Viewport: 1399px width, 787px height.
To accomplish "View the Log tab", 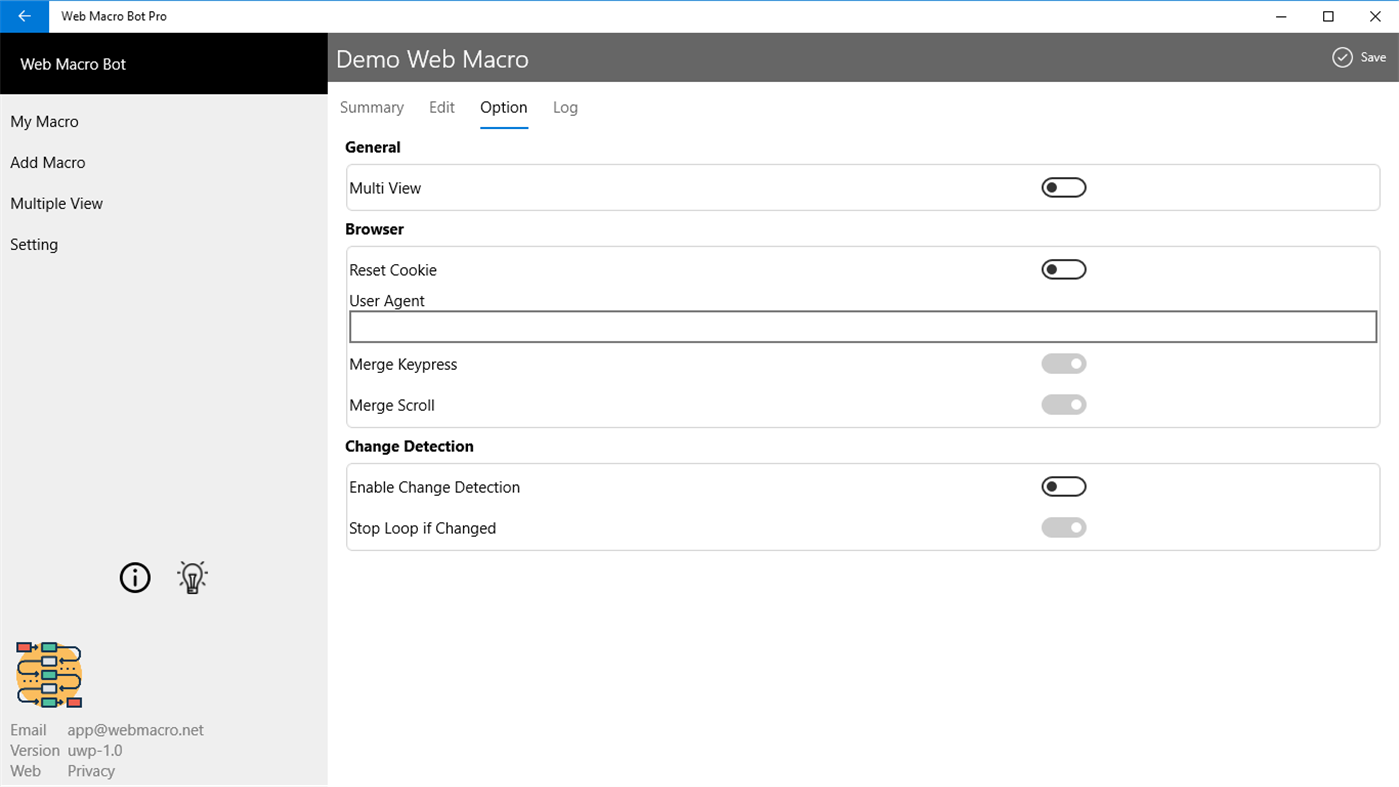I will [565, 107].
